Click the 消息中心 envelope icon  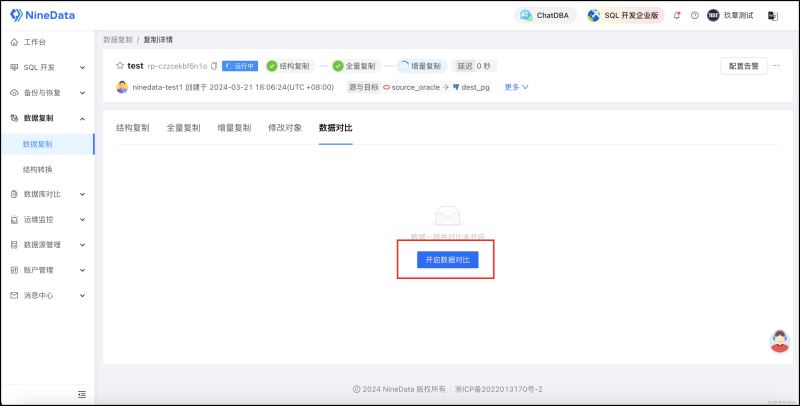pyautogui.click(x=14, y=295)
